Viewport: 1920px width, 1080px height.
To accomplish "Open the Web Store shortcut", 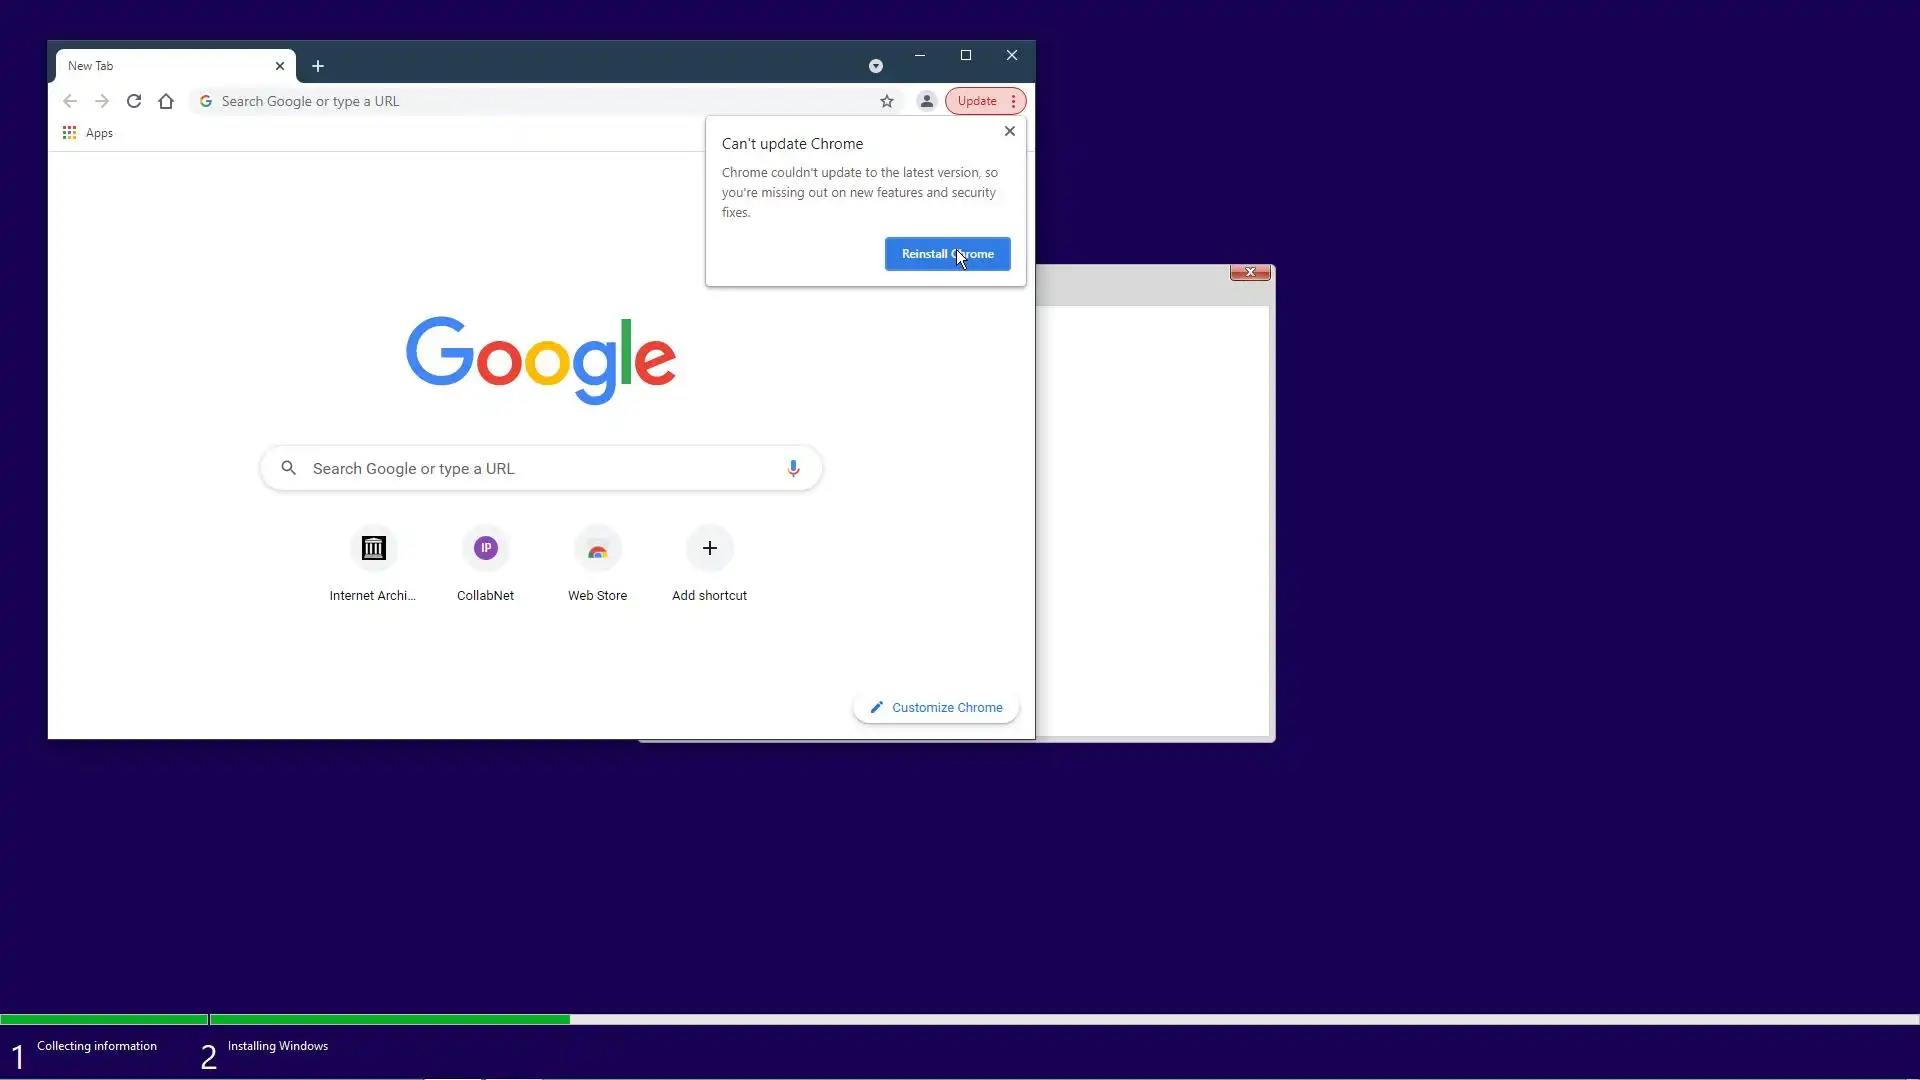I will click(597, 549).
